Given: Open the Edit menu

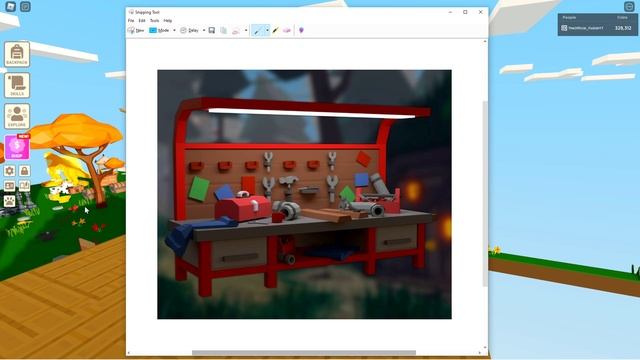Looking at the screenshot, I should click(142, 20).
